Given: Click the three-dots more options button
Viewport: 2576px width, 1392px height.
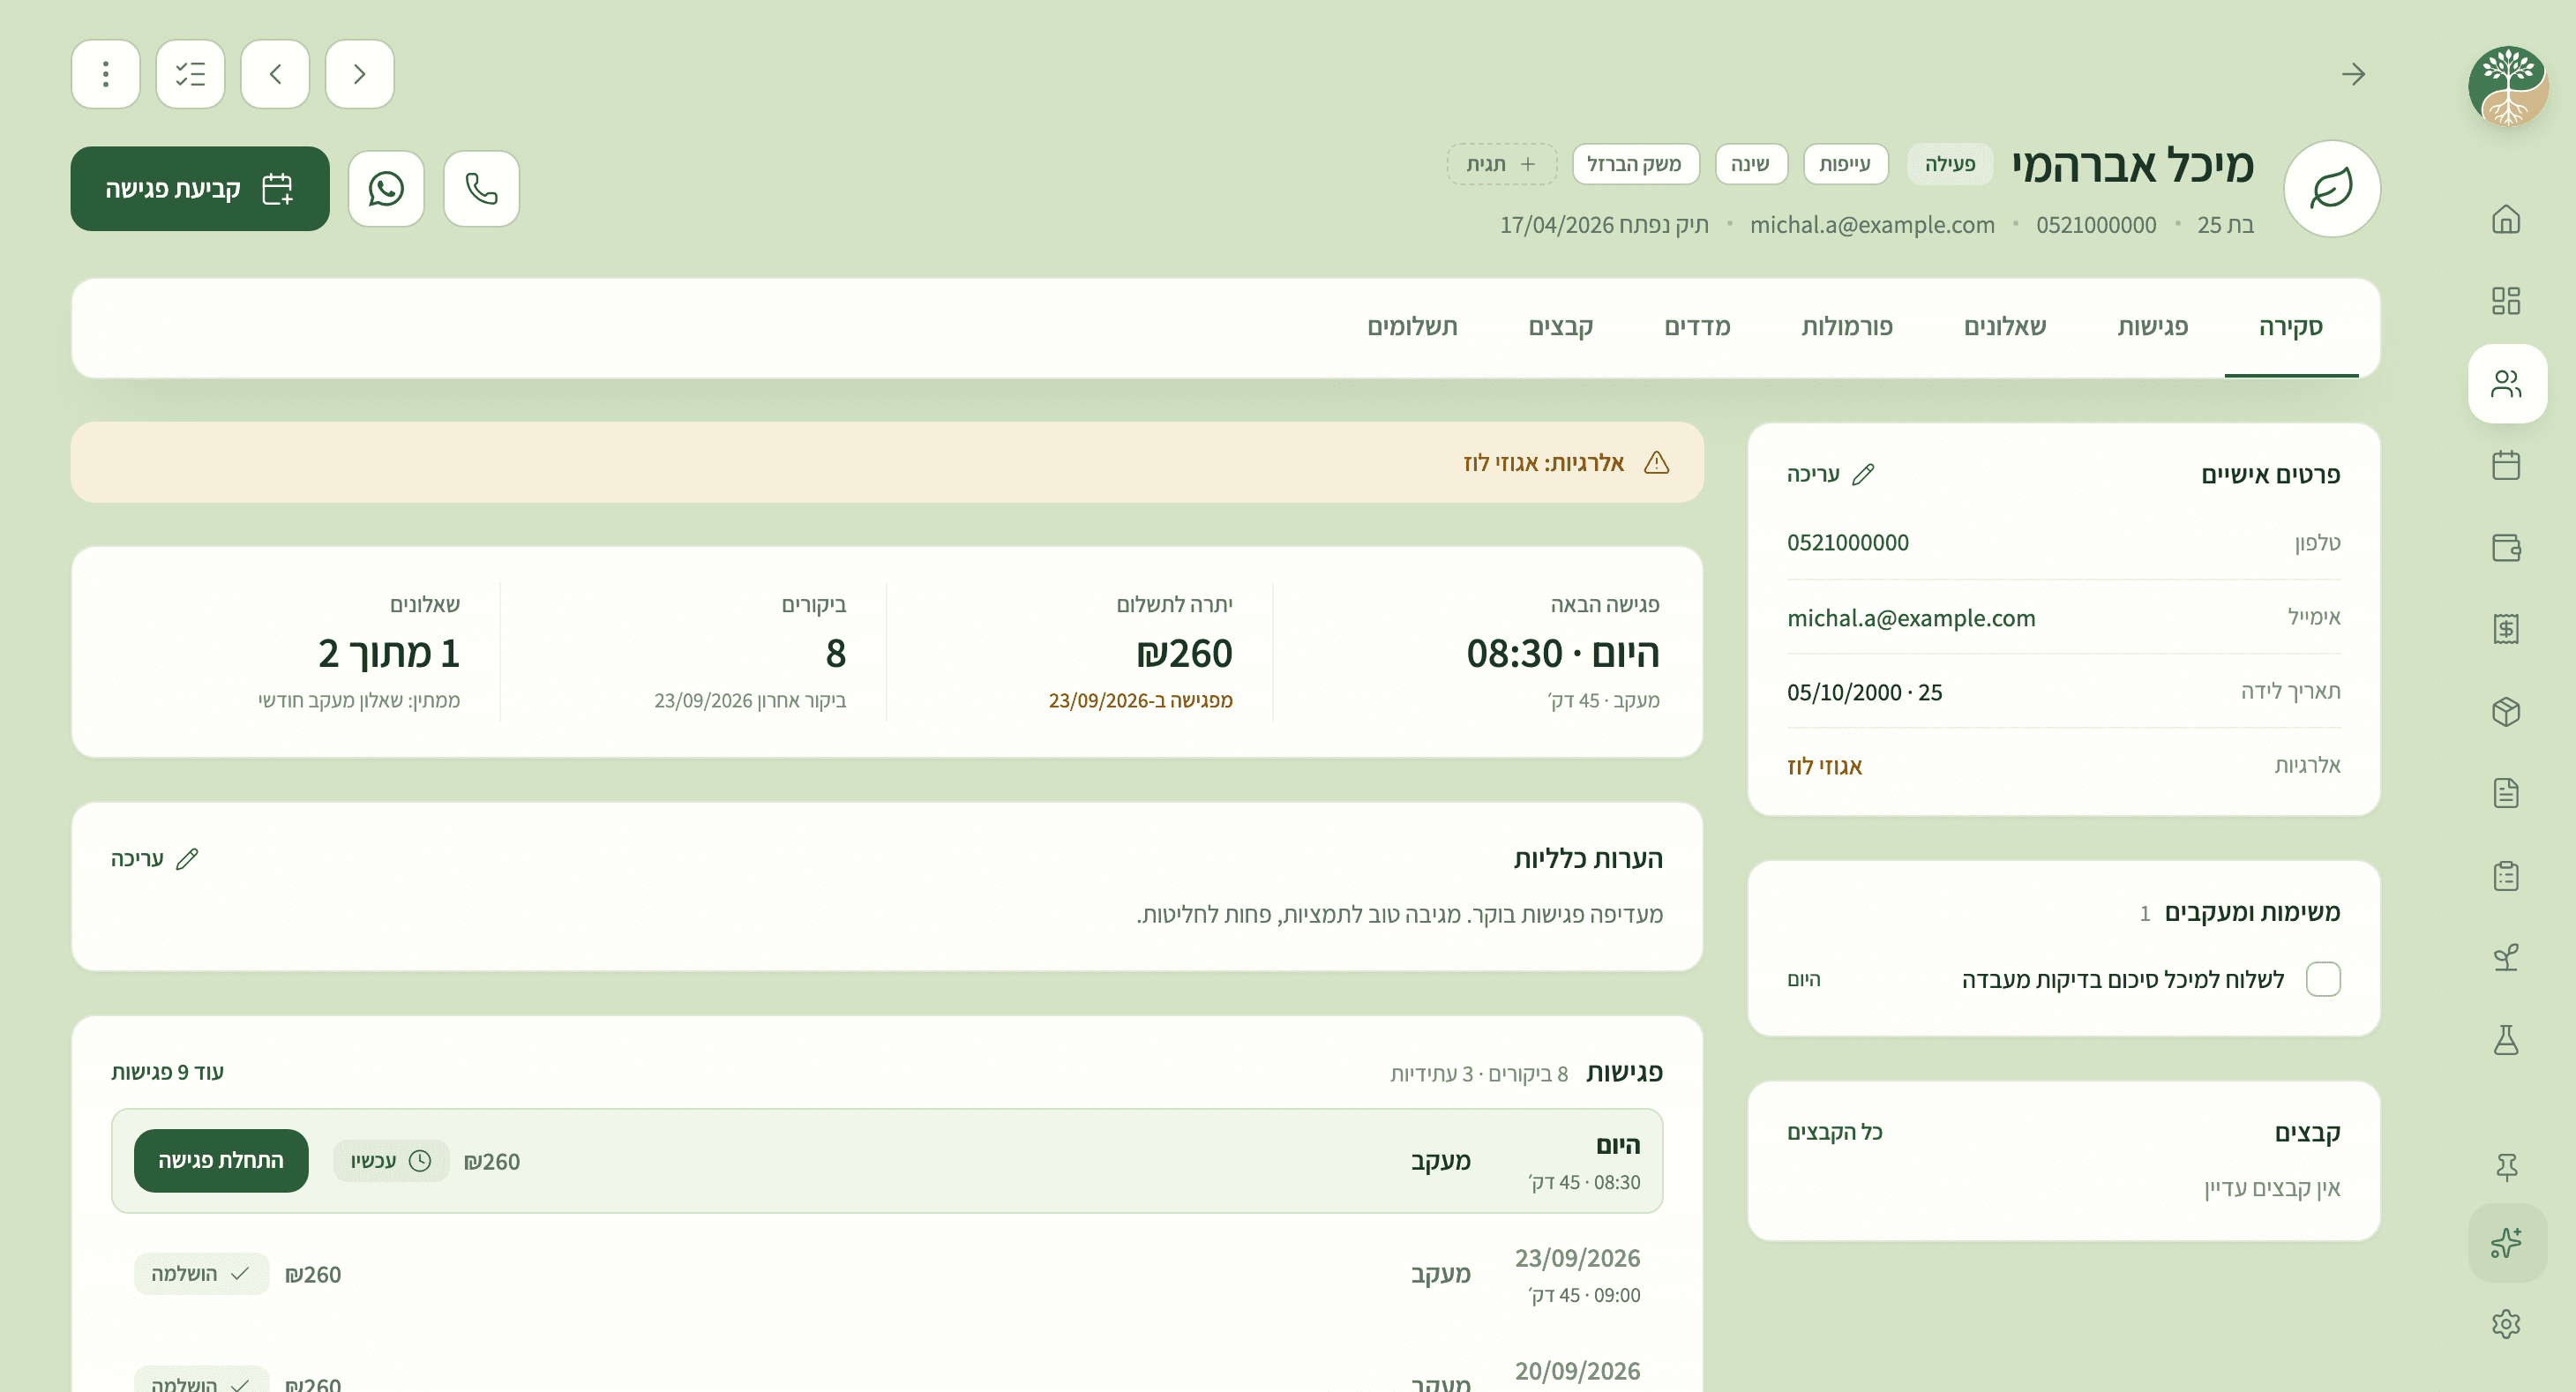Looking at the screenshot, I should coord(106,74).
